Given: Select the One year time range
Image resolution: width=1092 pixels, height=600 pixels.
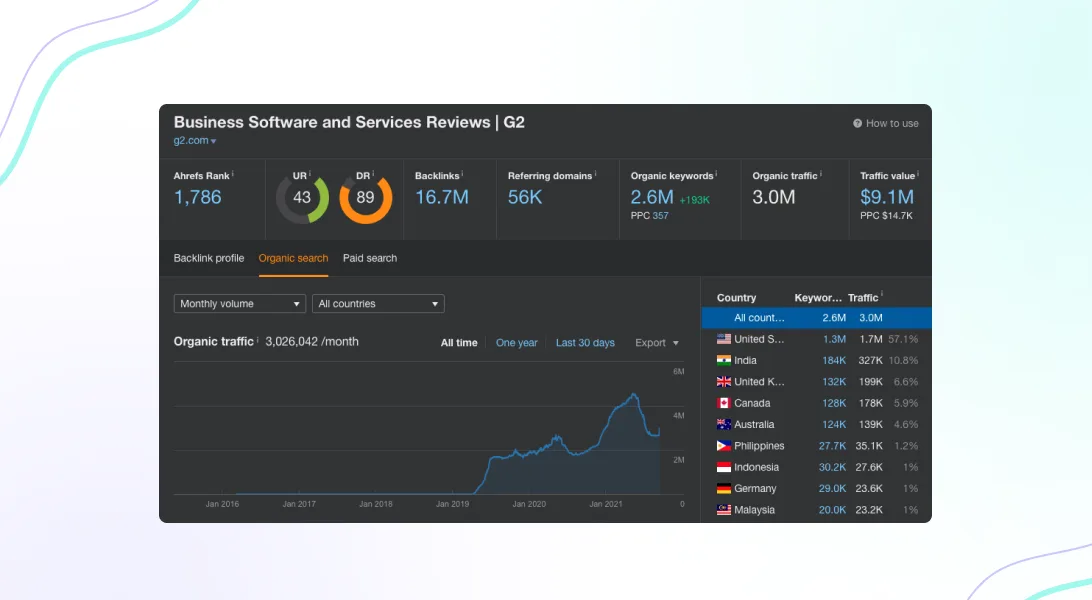Looking at the screenshot, I should tap(517, 342).
